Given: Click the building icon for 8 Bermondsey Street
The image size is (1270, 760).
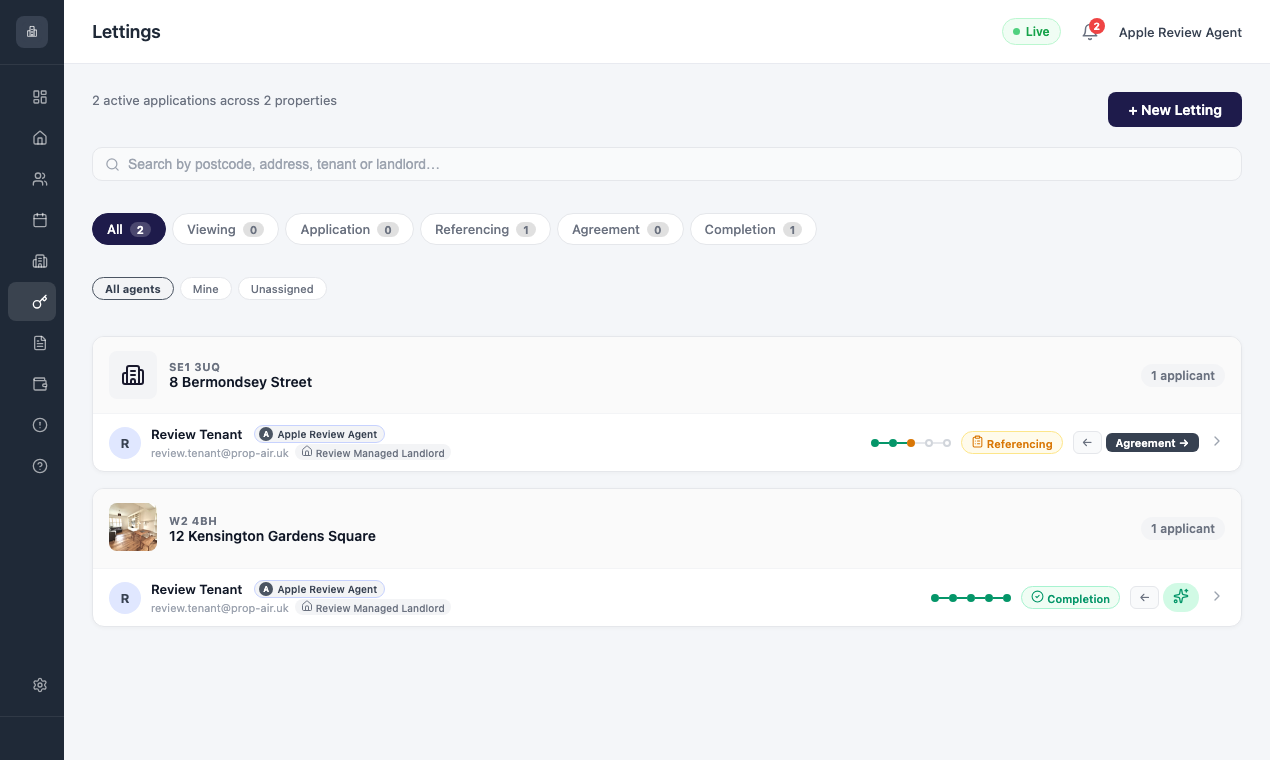Looking at the screenshot, I should 133,375.
